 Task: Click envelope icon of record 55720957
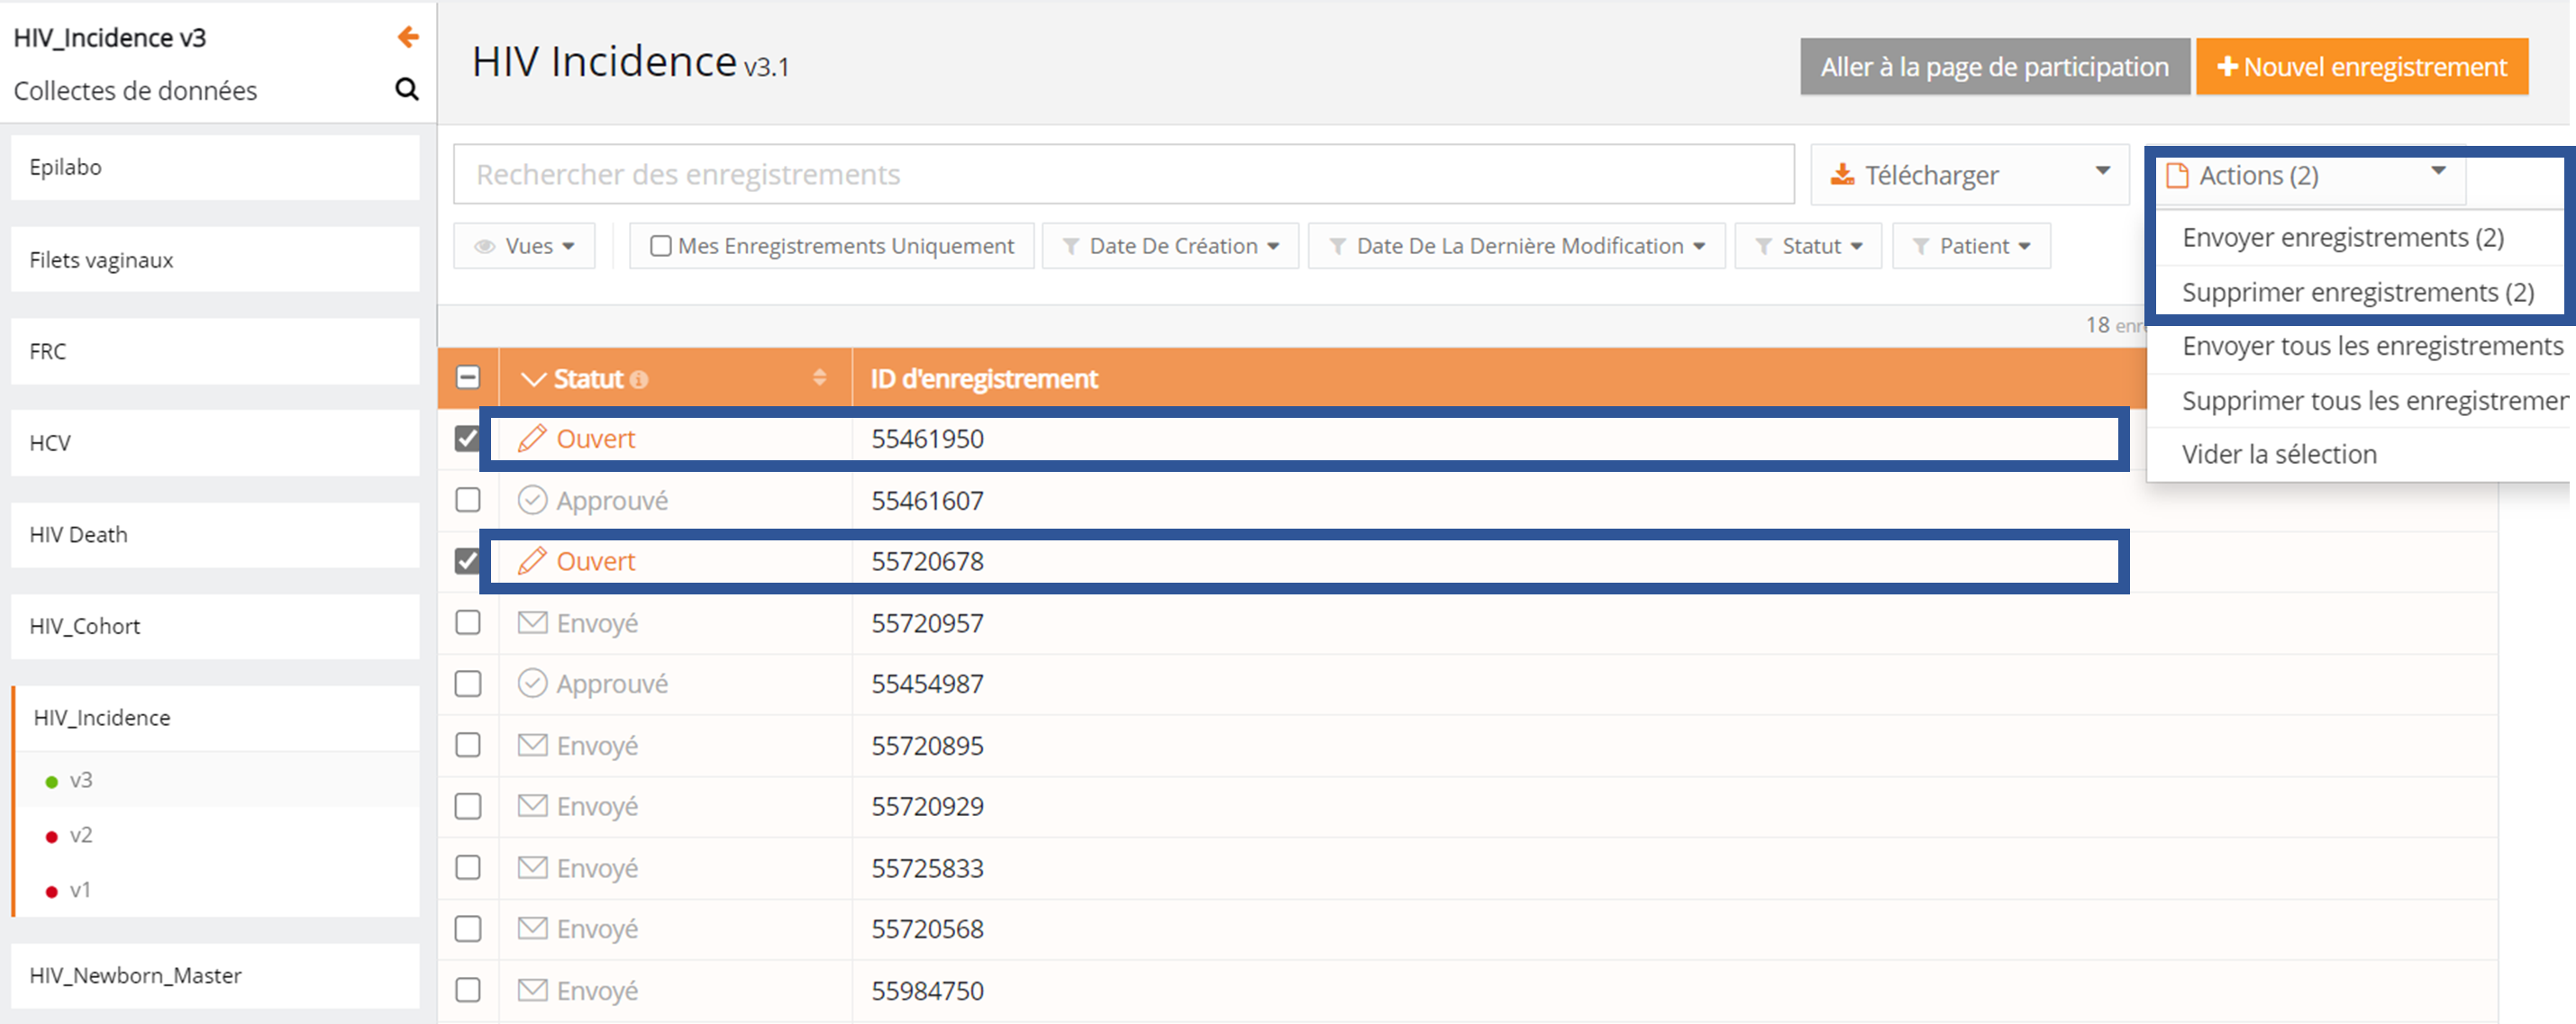[x=532, y=623]
